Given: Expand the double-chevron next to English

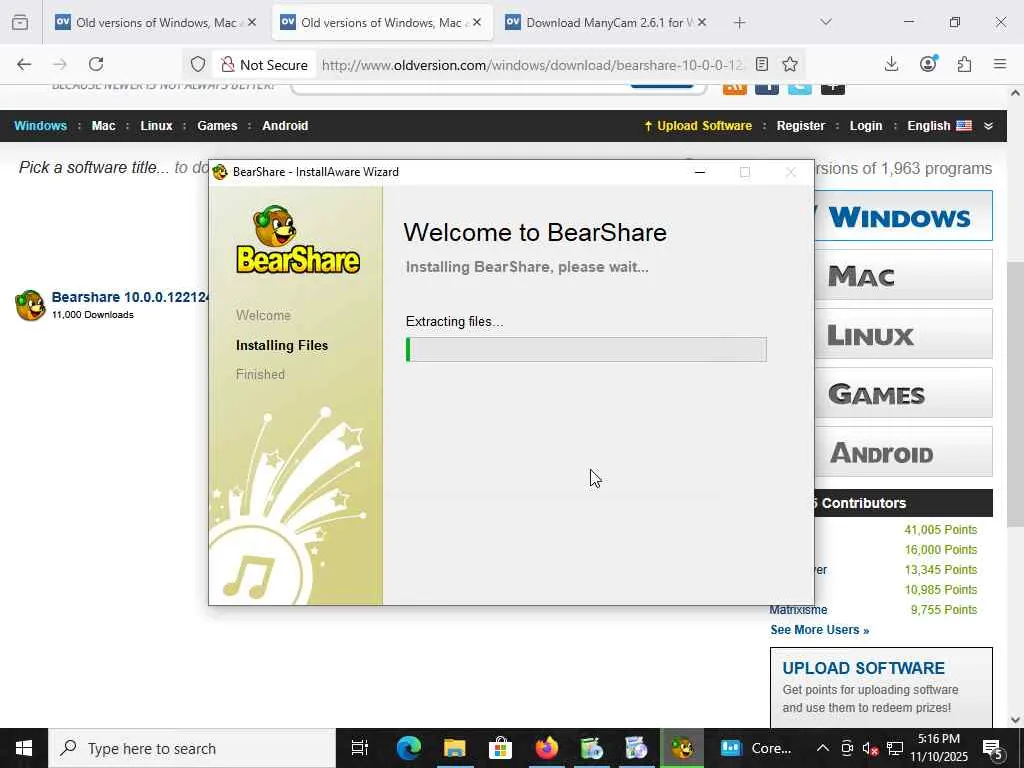Looking at the screenshot, I should tap(989, 126).
